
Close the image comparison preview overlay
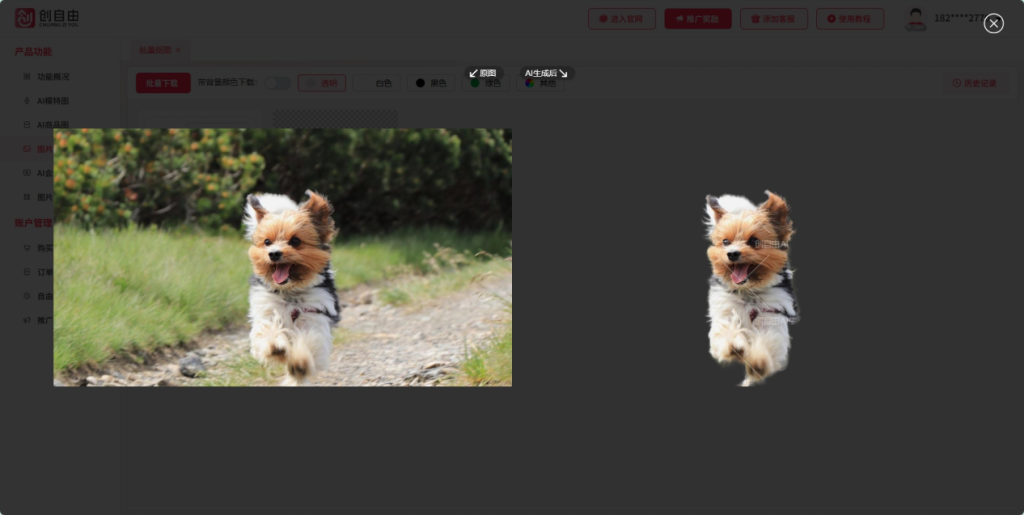993,23
